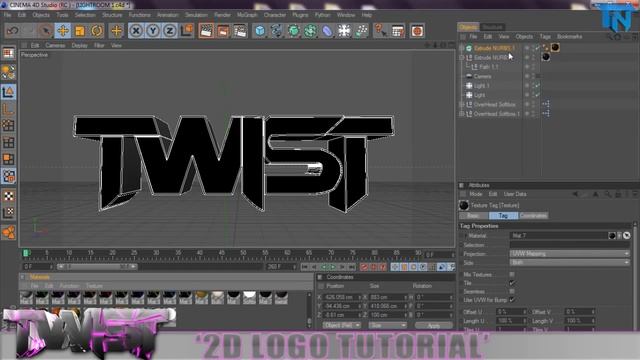Open the Scene objects icon
The width and height of the screenshot is (640, 360).
(x=344, y=31)
